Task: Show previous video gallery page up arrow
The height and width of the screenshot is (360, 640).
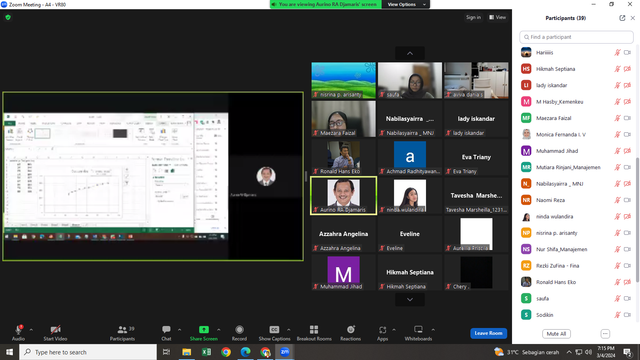Action: 410,53
